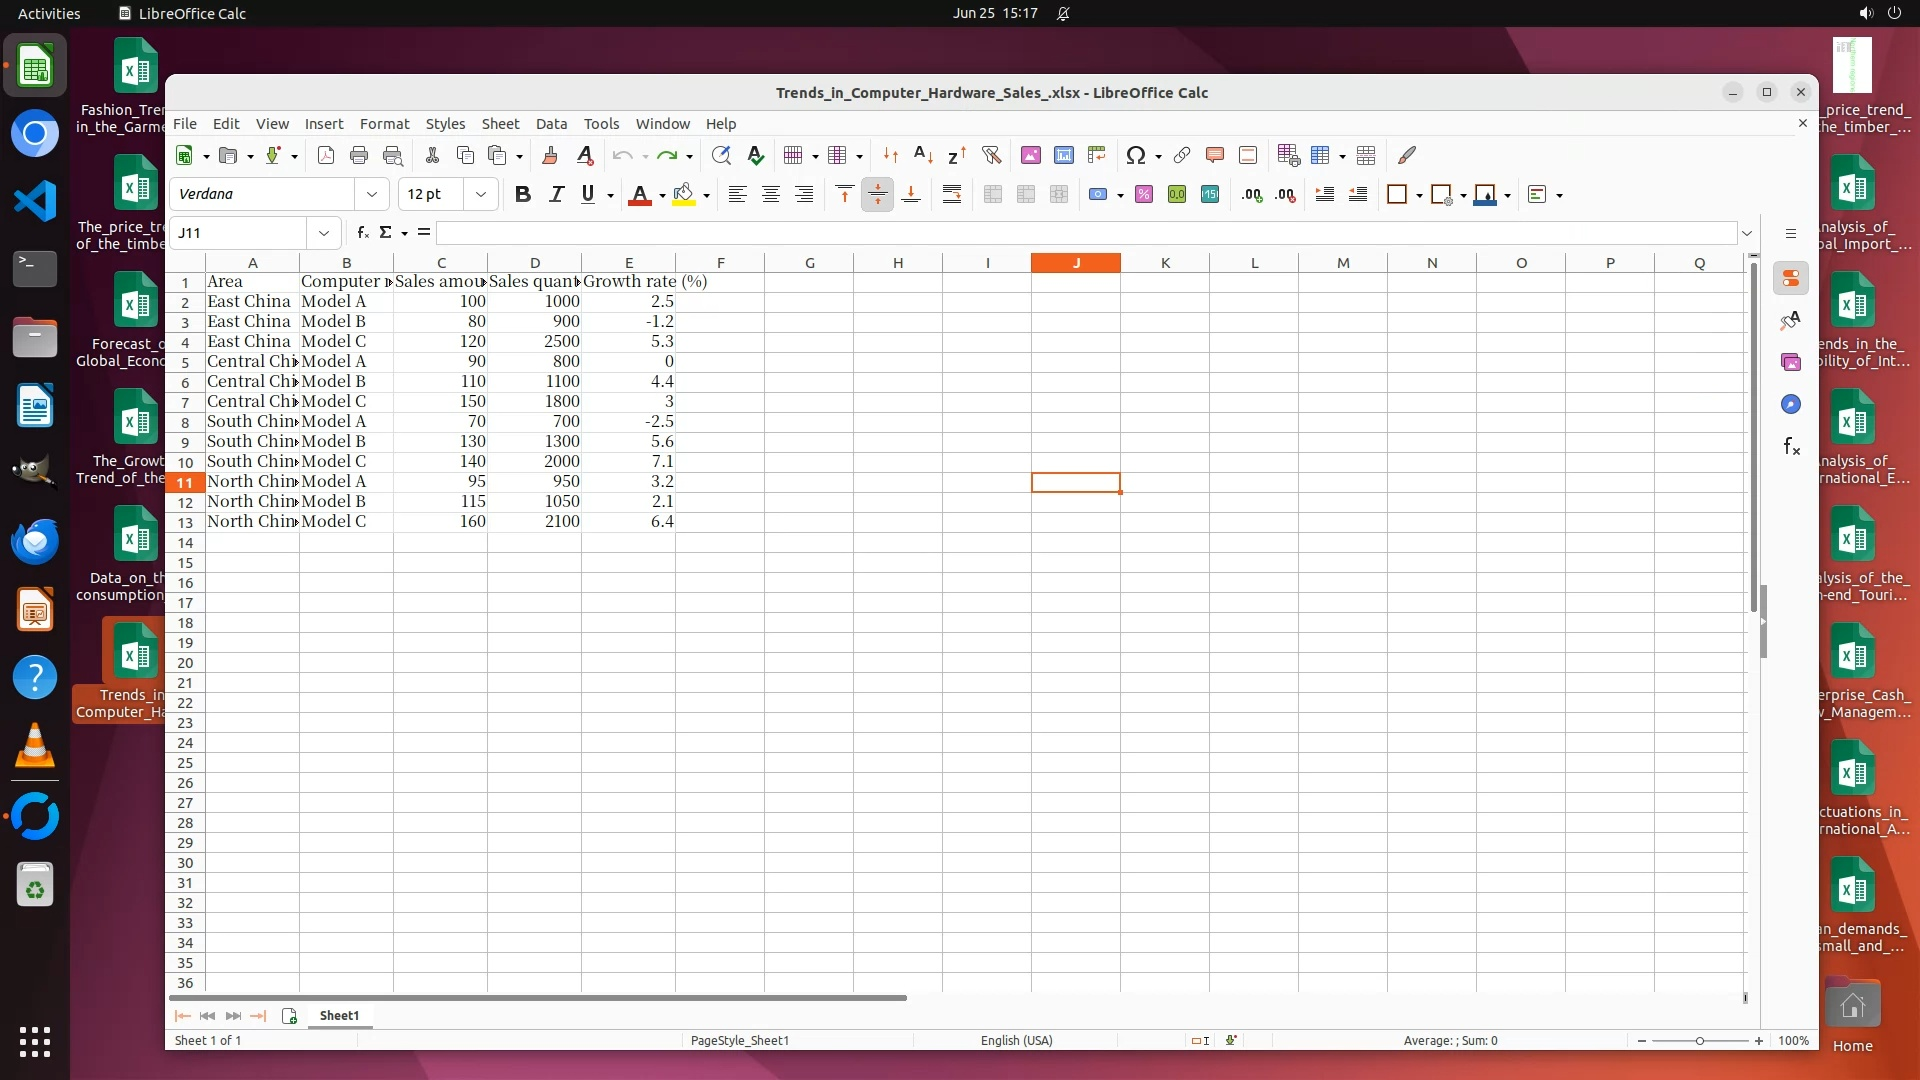Toggle italic formatting
The image size is (1920, 1080).
click(556, 194)
